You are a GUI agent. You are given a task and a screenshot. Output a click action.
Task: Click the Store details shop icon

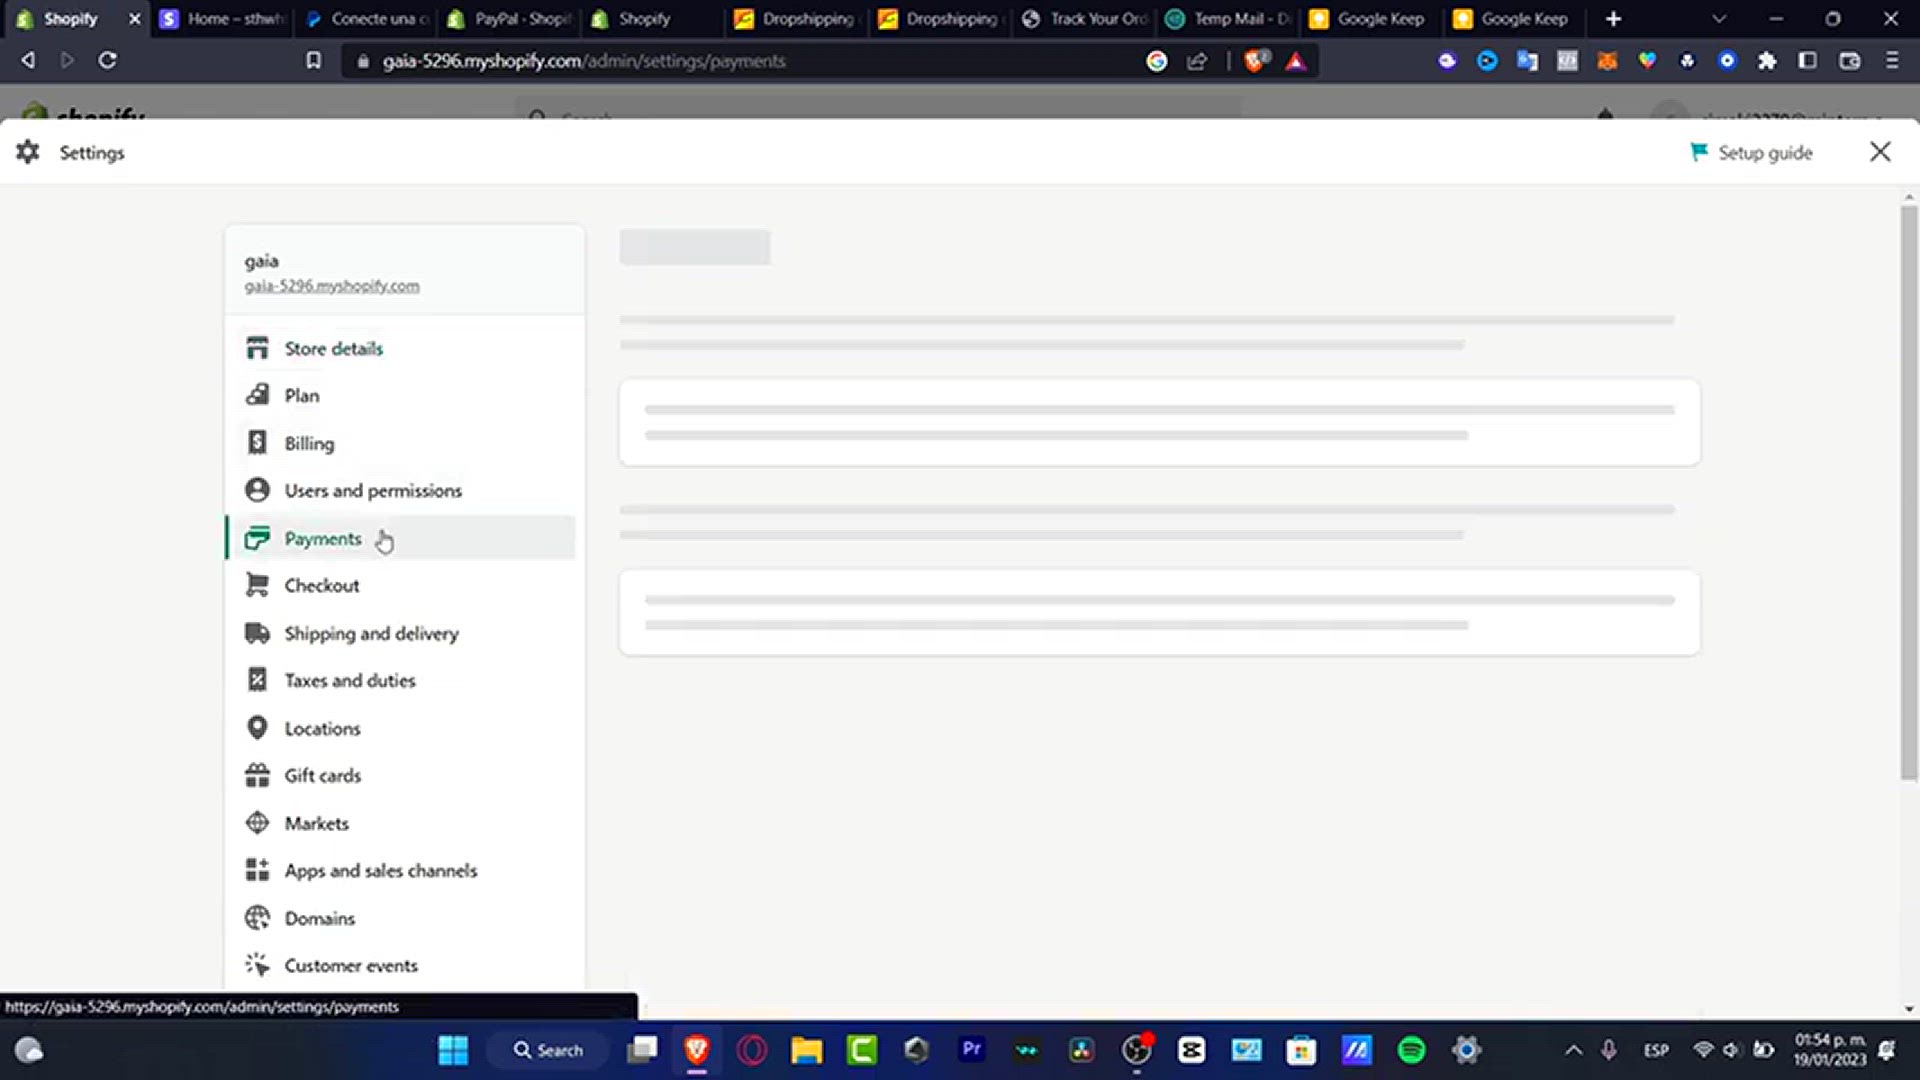pyautogui.click(x=257, y=348)
